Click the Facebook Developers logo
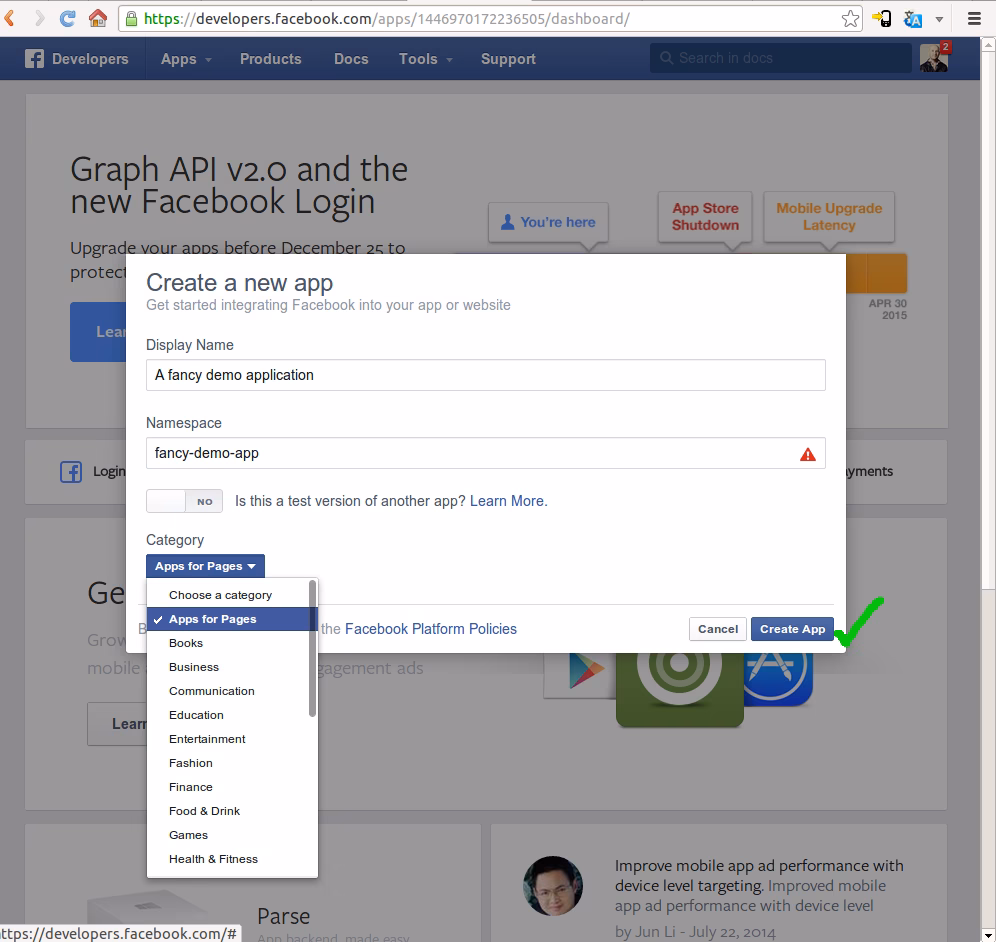The width and height of the screenshot is (996, 942). tap(77, 59)
